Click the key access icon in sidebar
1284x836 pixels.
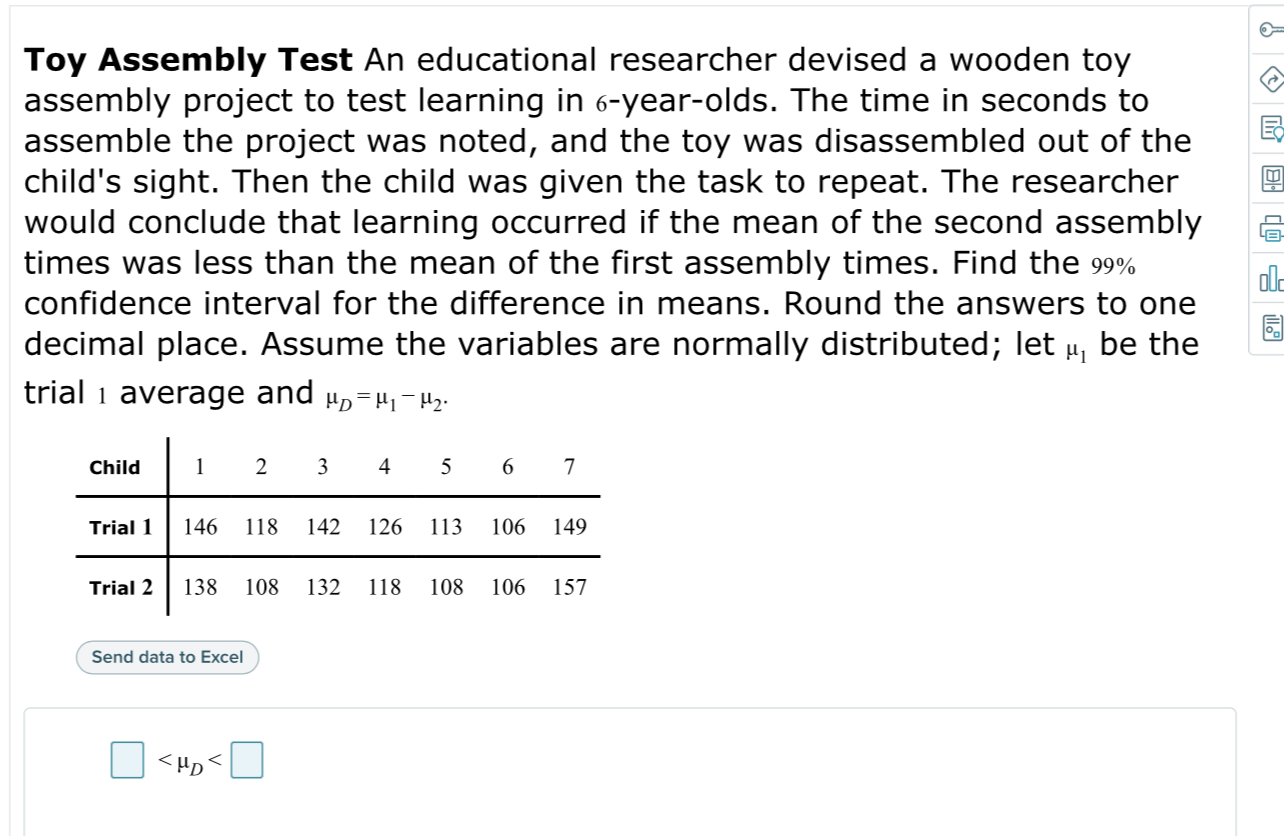pyautogui.click(x=1271, y=30)
